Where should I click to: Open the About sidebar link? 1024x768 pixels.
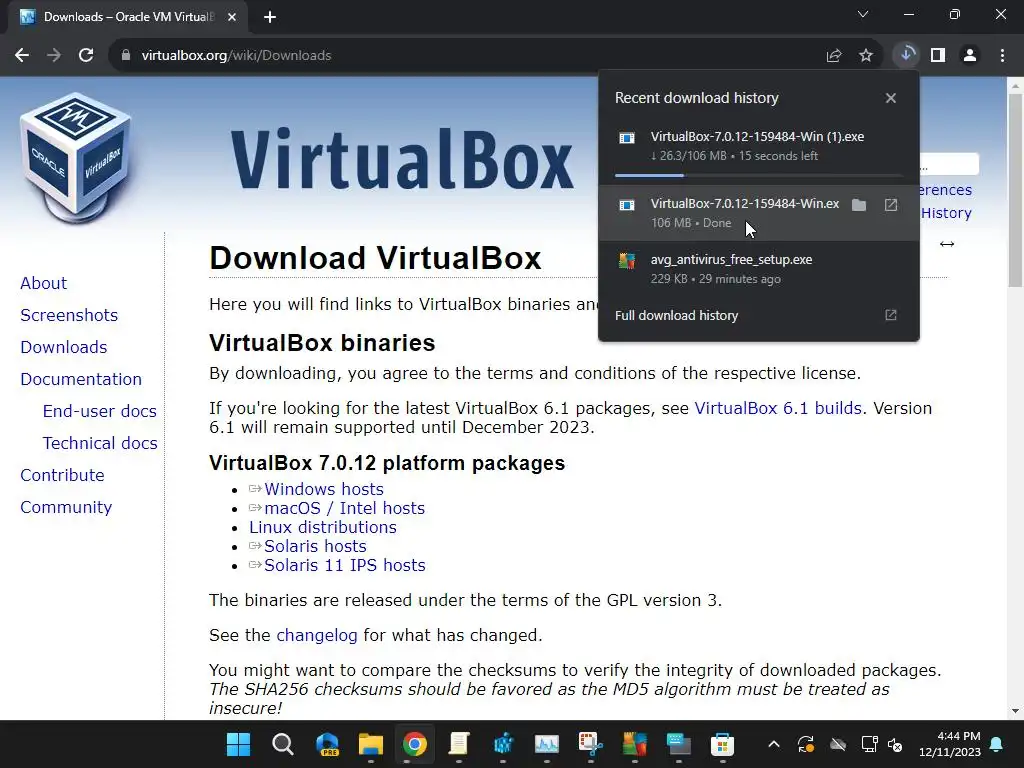(x=44, y=283)
